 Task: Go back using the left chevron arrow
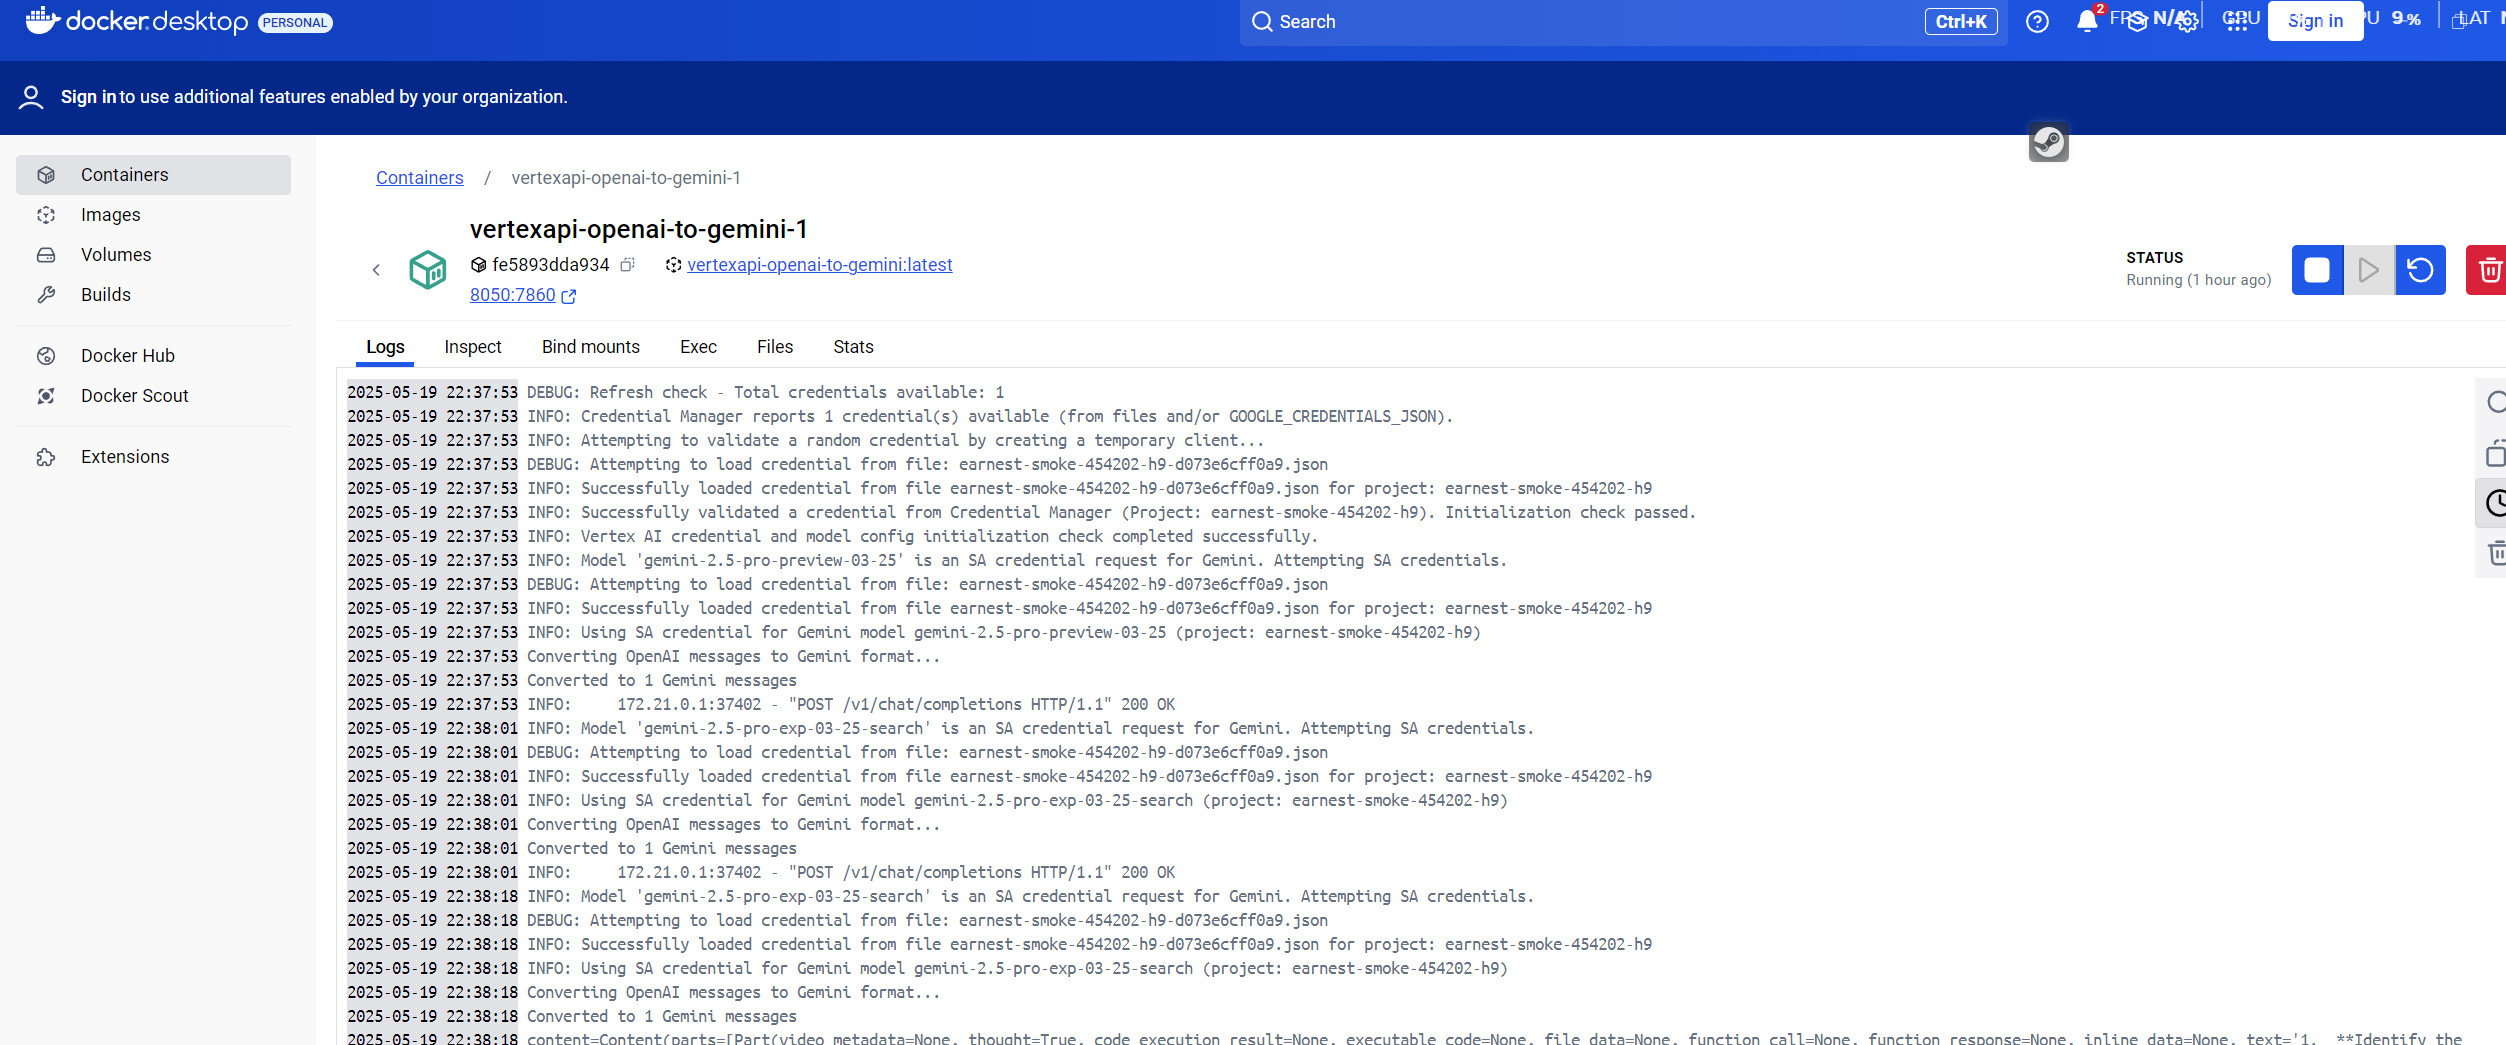[x=376, y=270]
